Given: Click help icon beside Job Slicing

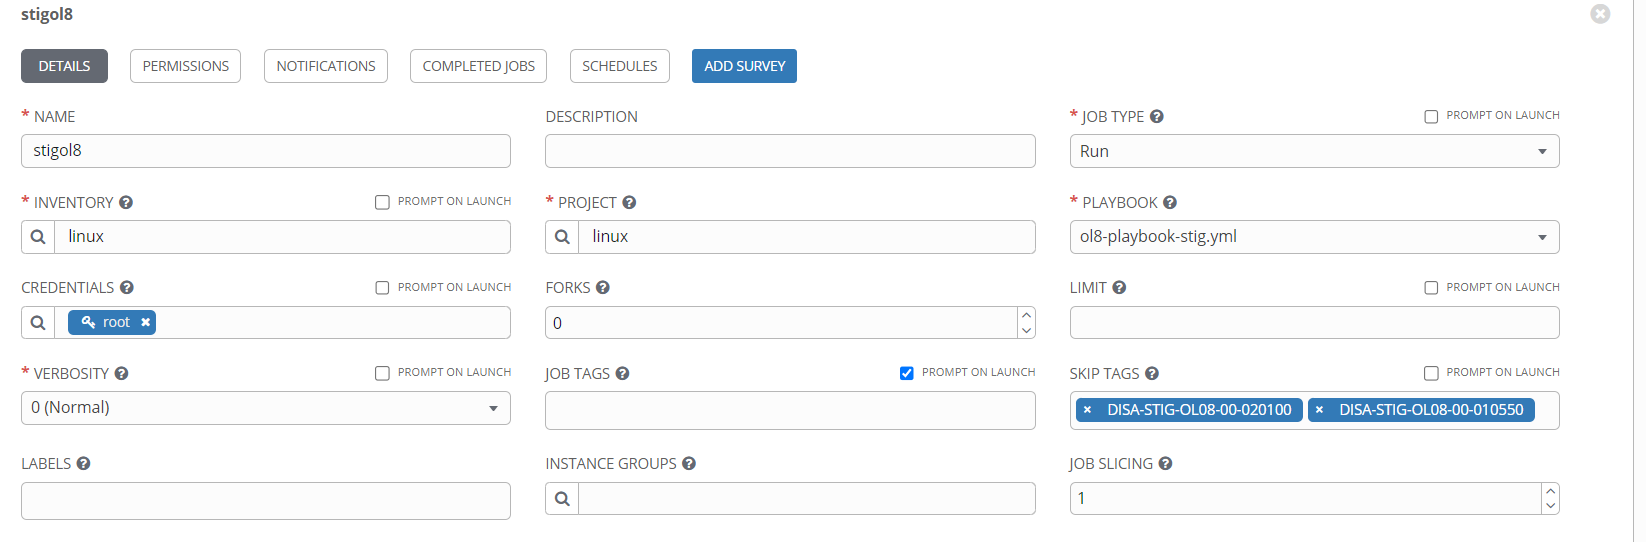Looking at the screenshot, I should (x=1166, y=464).
